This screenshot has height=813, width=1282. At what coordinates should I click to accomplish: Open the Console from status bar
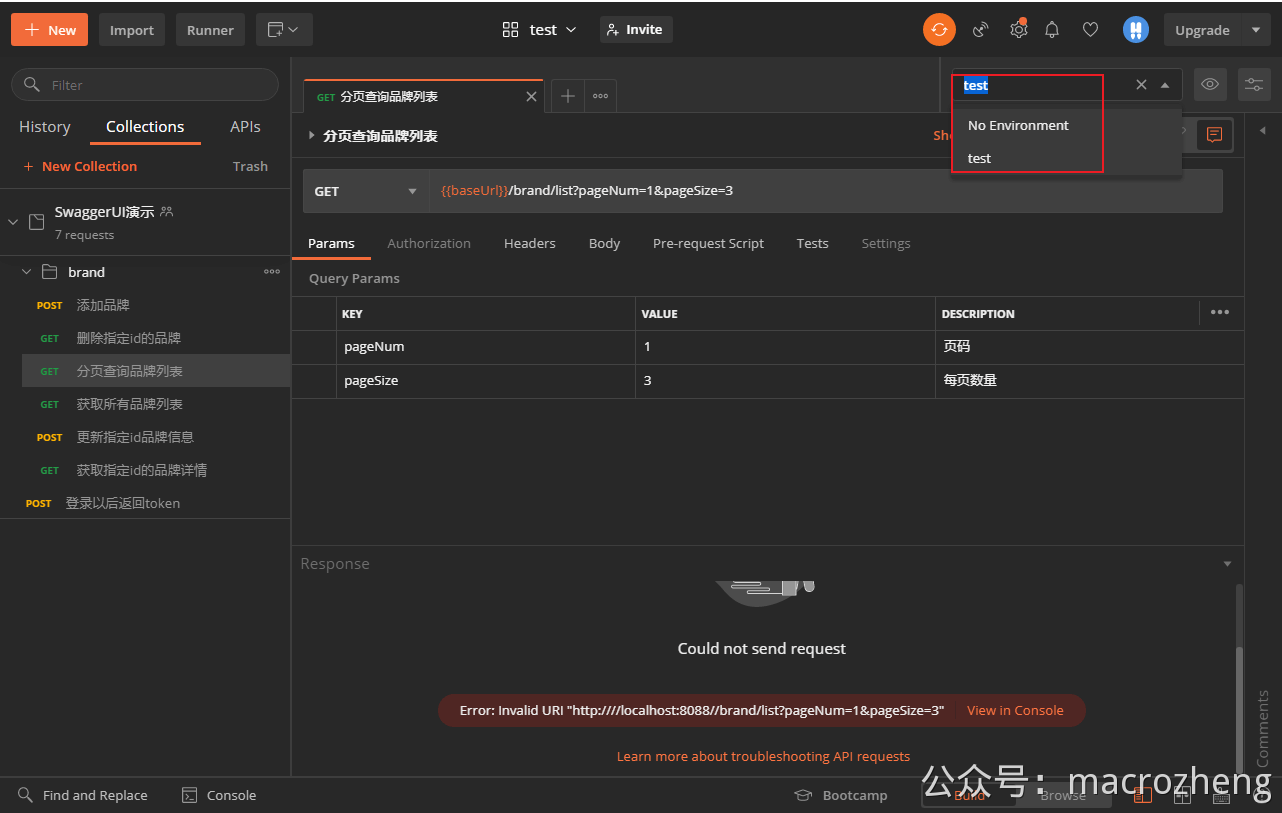click(219, 795)
